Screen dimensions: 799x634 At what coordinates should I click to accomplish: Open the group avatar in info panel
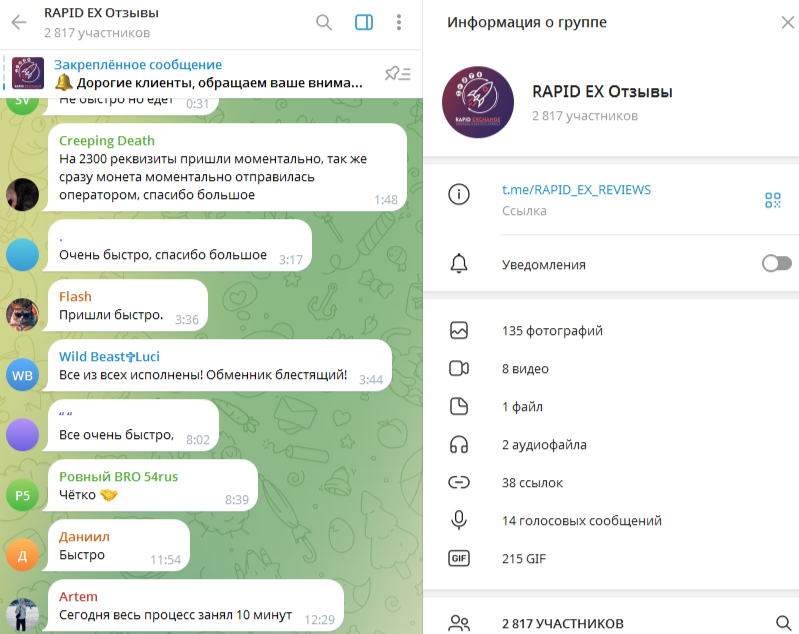pyautogui.click(x=477, y=102)
